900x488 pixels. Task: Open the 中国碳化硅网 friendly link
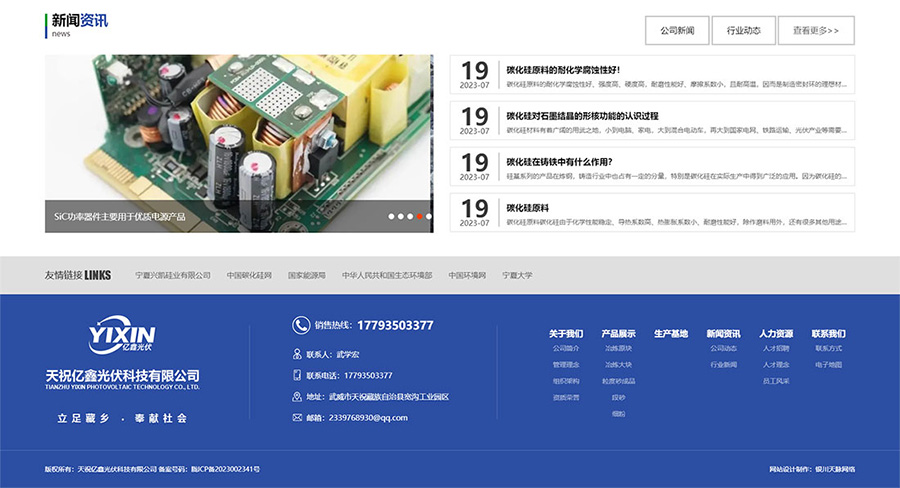[249, 275]
